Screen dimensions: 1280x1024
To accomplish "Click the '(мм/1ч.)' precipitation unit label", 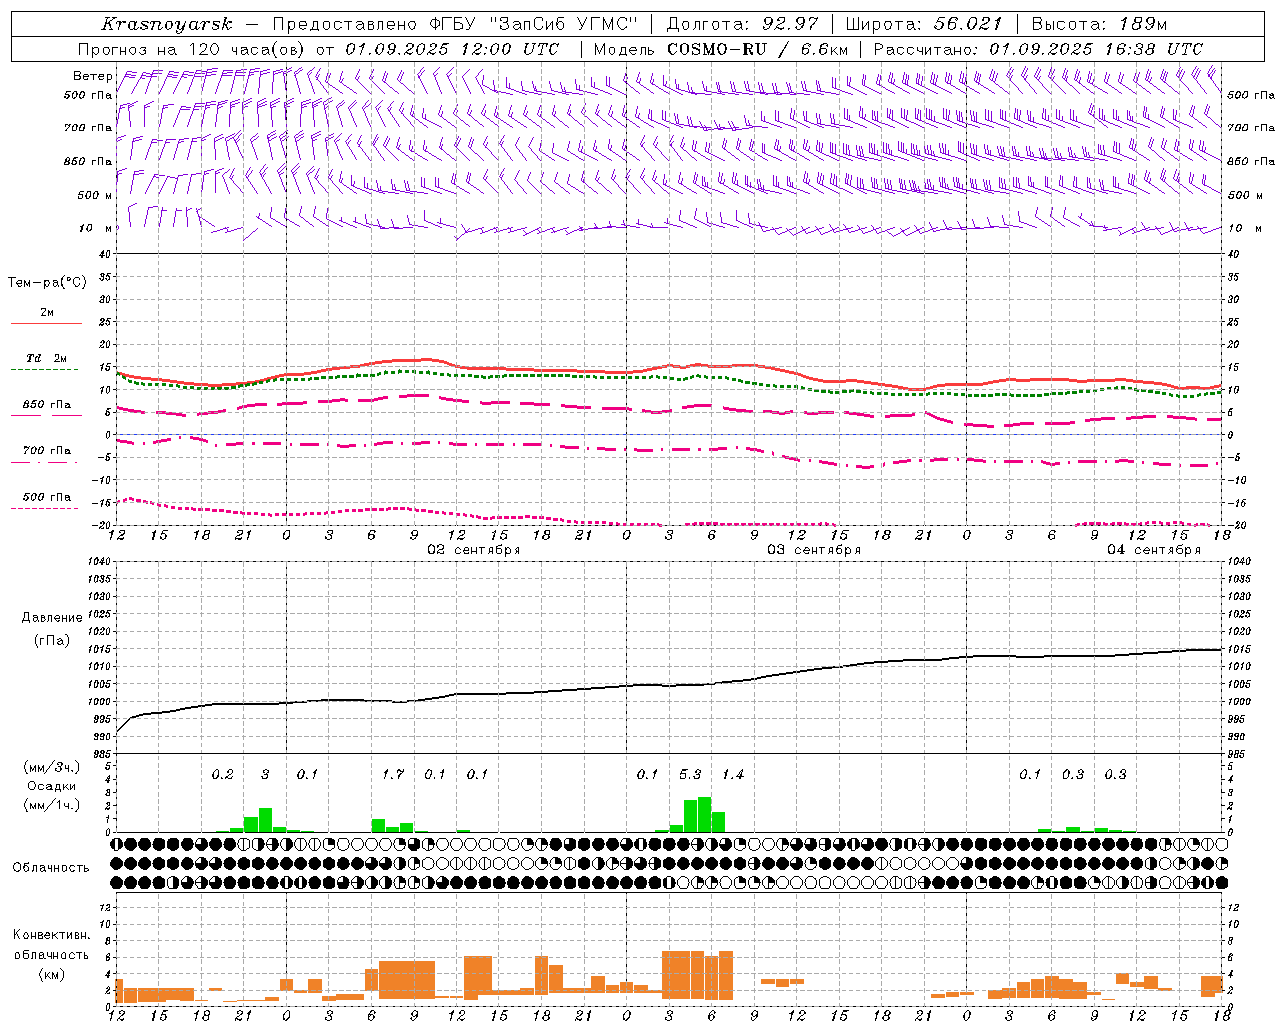I will (51, 804).
